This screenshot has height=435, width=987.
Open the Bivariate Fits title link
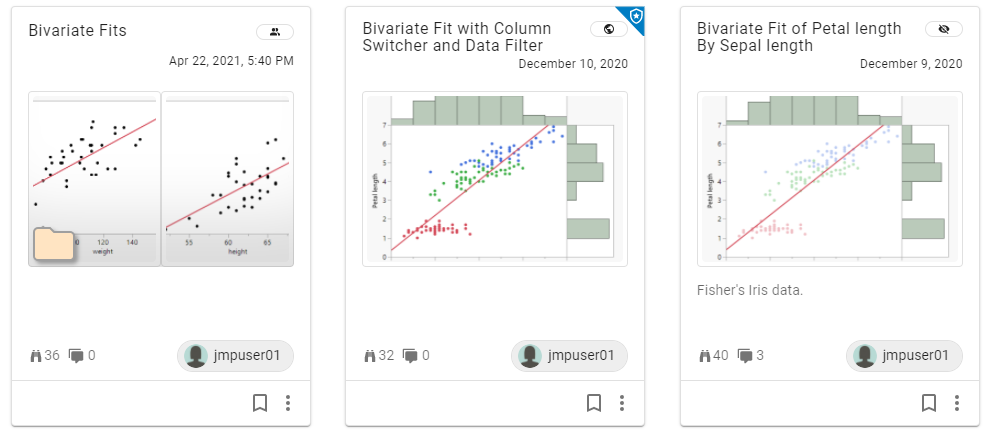click(x=78, y=31)
